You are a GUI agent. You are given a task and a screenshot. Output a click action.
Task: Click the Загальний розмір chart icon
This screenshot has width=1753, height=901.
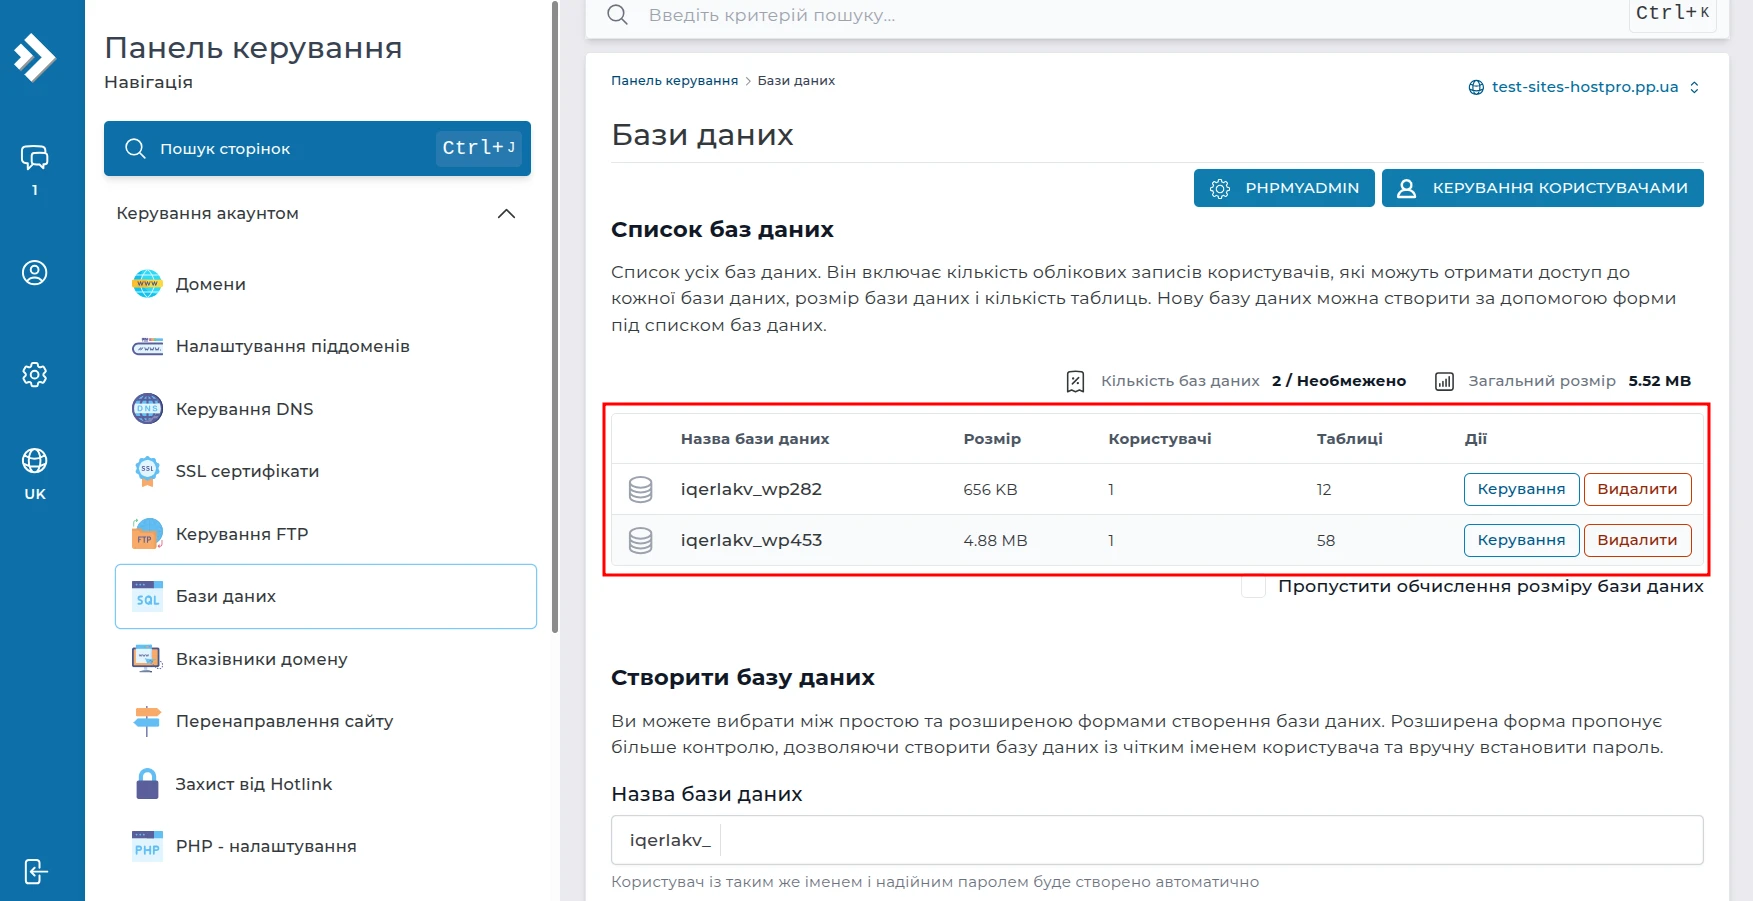coord(1444,381)
